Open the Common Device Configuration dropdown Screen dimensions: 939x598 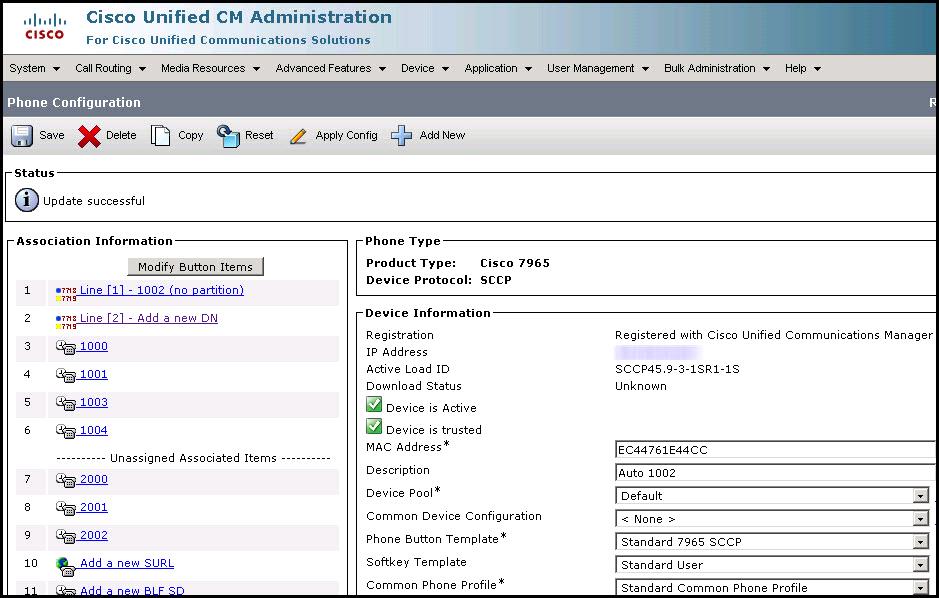[773, 519]
